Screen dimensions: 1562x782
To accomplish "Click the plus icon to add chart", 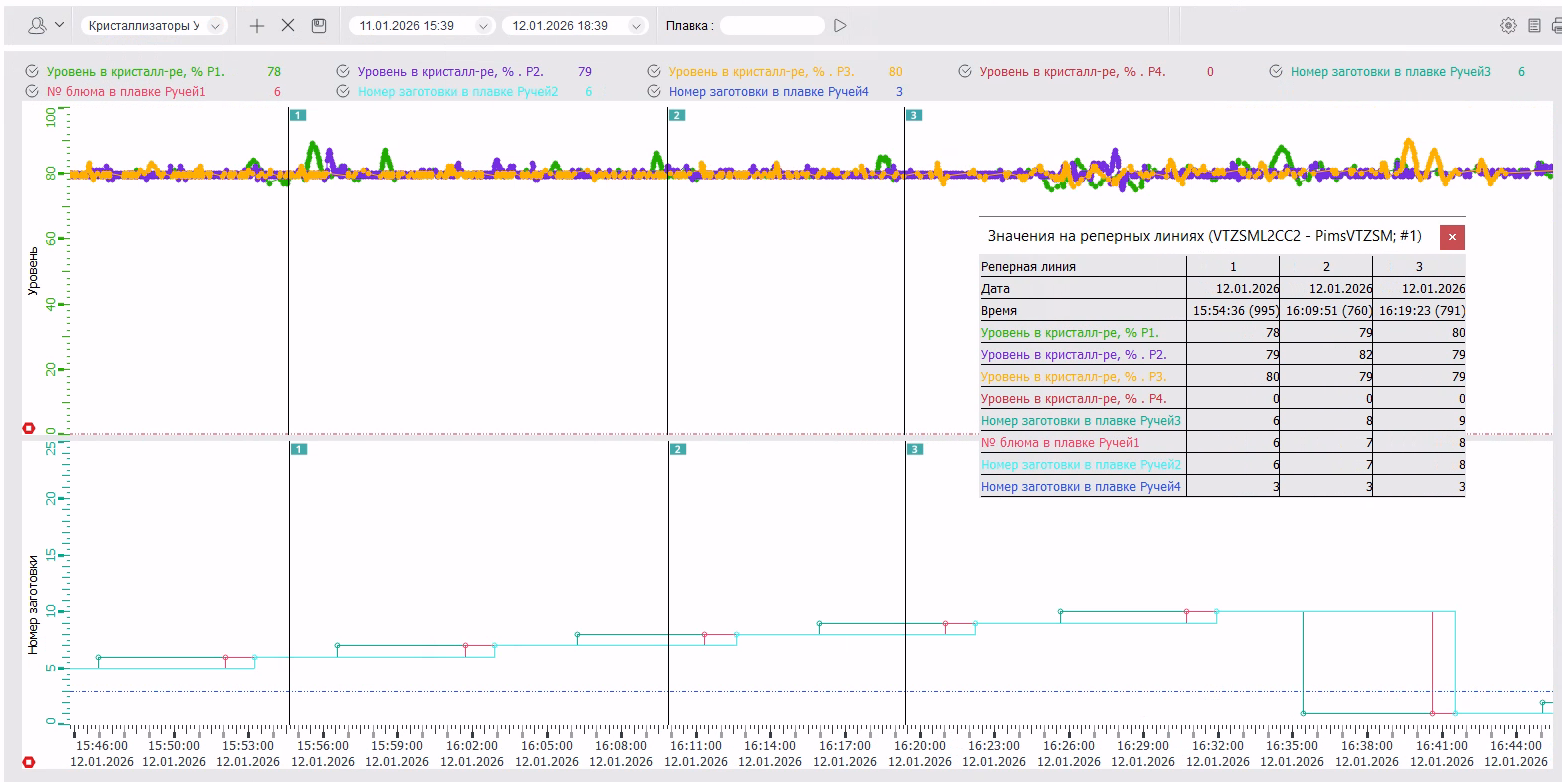I will click(x=257, y=26).
